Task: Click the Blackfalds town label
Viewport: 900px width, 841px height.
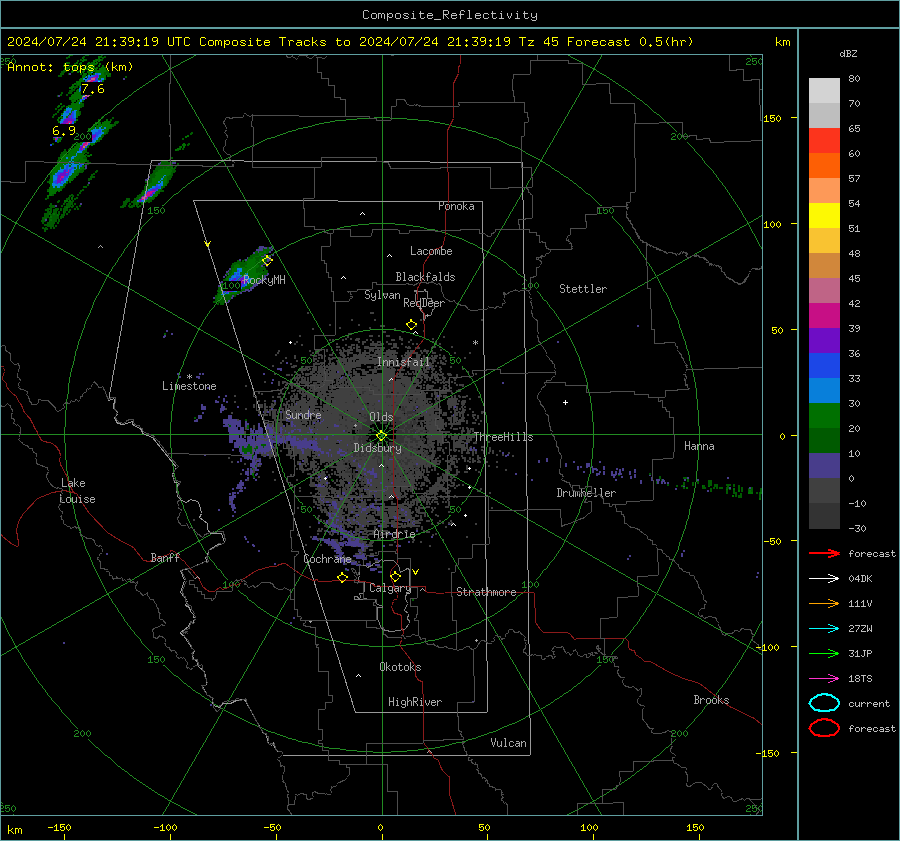Action: (425, 277)
